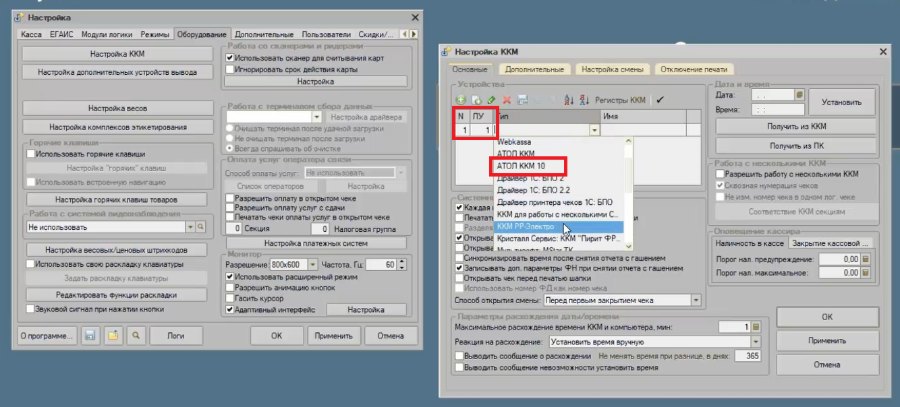Open the Тип combo arrow in the device row
The image size is (900, 407).
click(x=594, y=130)
